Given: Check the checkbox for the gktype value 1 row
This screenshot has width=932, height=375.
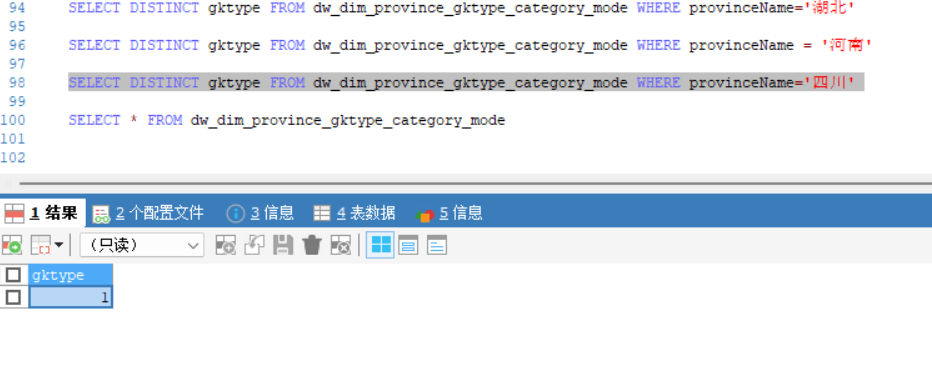Looking at the screenshot, I should (13, 297).
